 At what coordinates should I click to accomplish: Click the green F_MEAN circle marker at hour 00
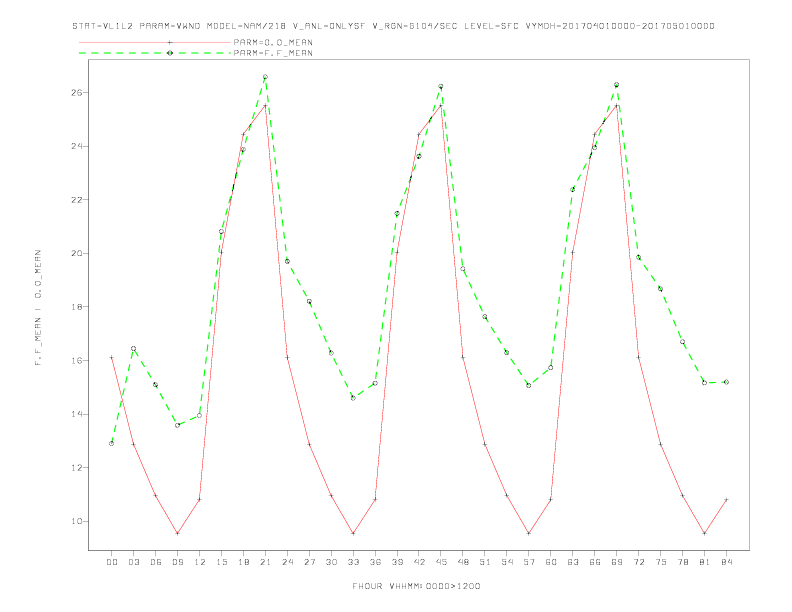[x=112, y=443]
